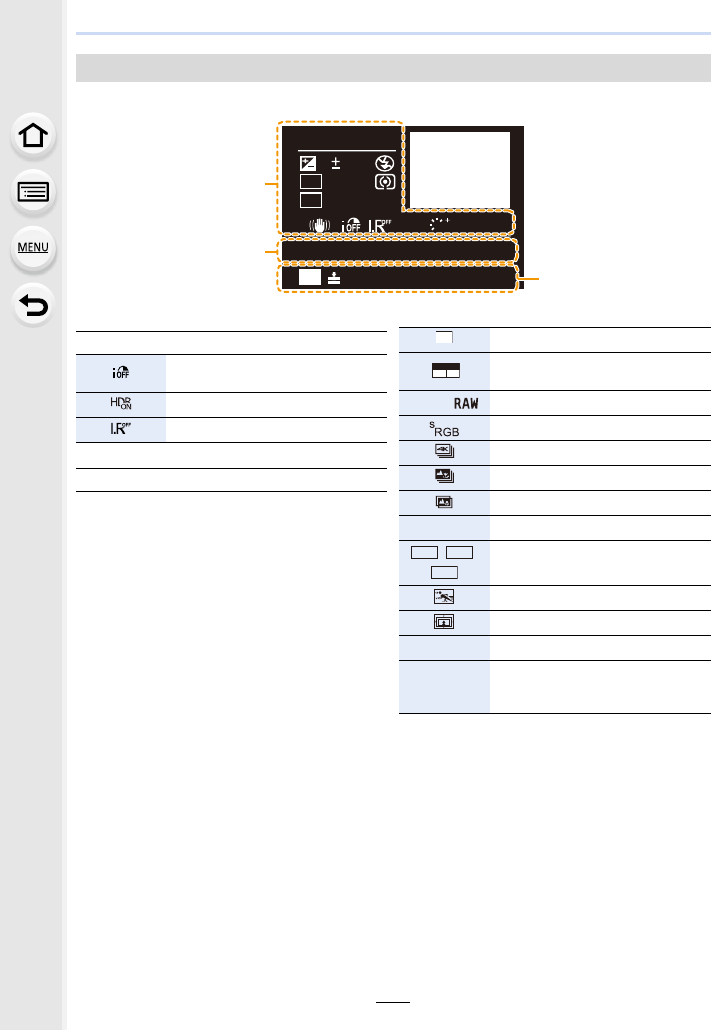Click the I.R OFF icon in the diagram
The height and width of the screenshot is (1030, 711).
[x=379, y=225]
